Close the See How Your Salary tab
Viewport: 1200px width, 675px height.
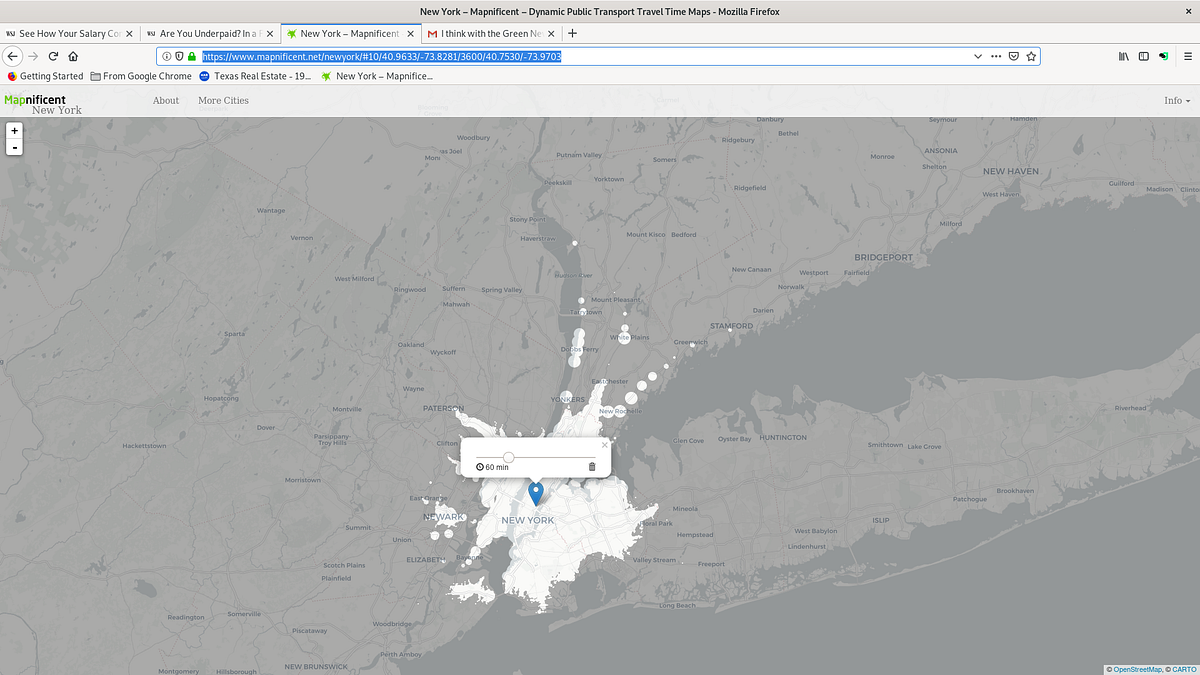coord(129,33)
